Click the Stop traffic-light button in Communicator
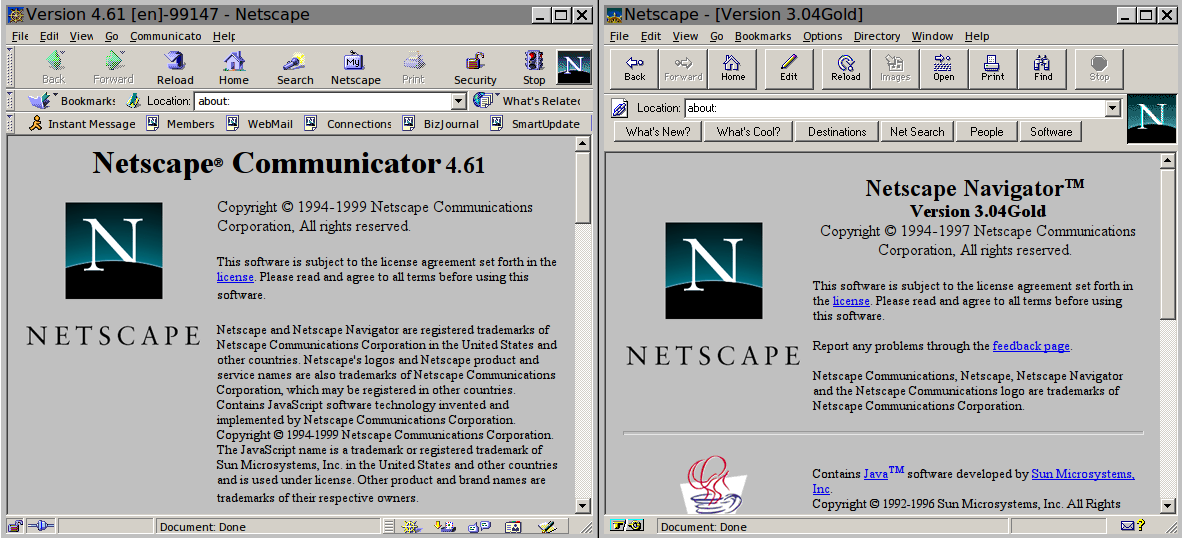 534,68
